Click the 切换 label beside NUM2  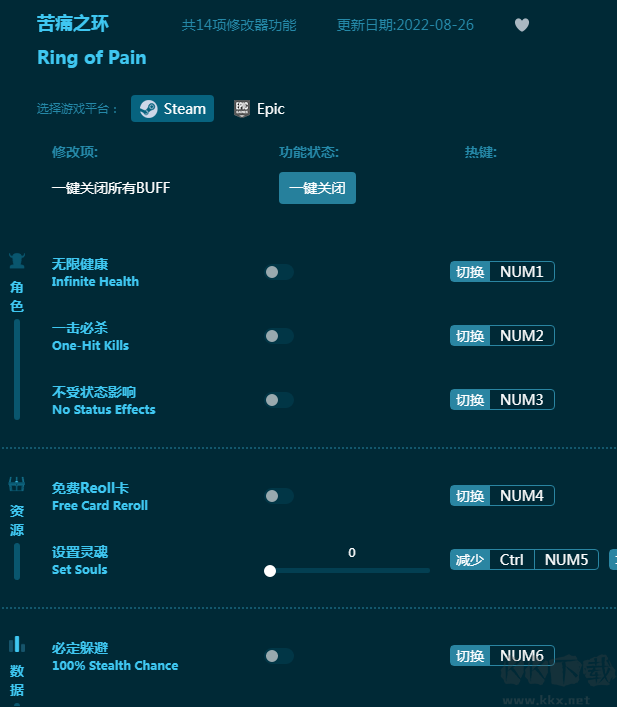[470, 336]
